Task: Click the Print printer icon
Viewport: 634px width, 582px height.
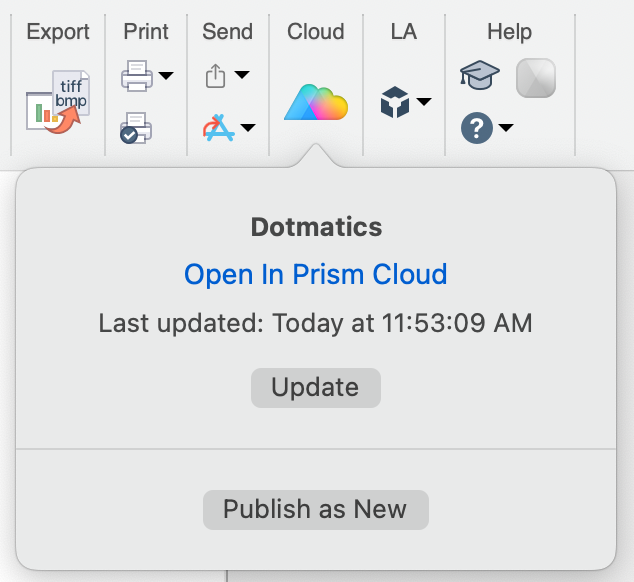Action: tap(135, 75)
